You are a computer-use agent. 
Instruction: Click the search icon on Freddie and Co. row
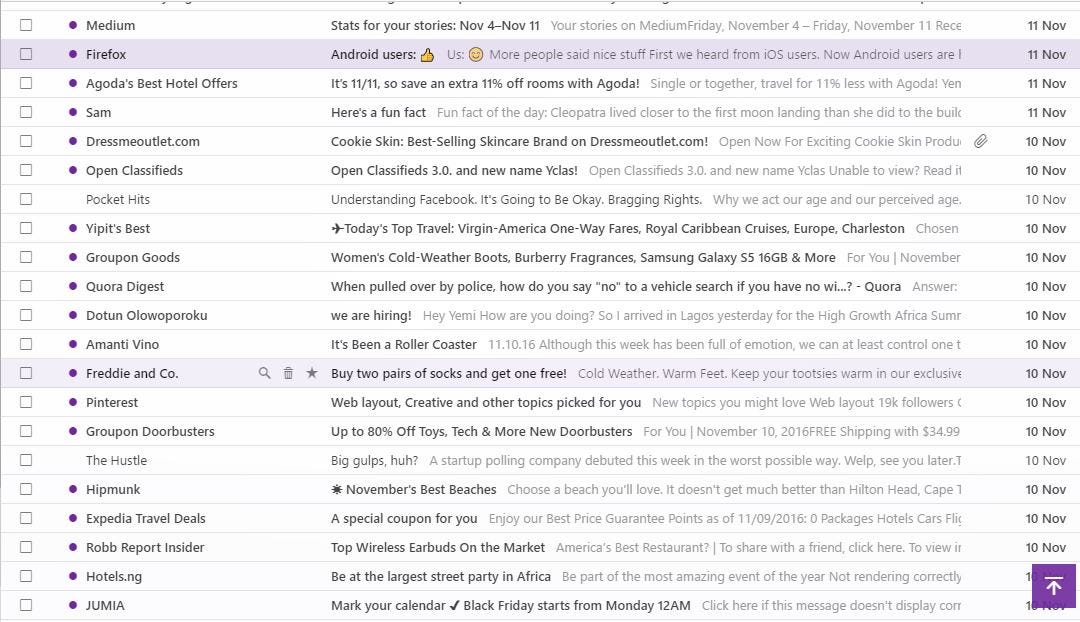[264, 373]
